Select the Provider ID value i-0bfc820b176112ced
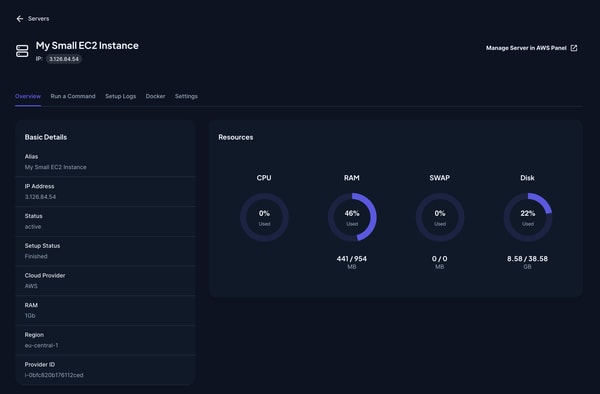Viewport: 600px width, 394px height. [x=54, y=375]
